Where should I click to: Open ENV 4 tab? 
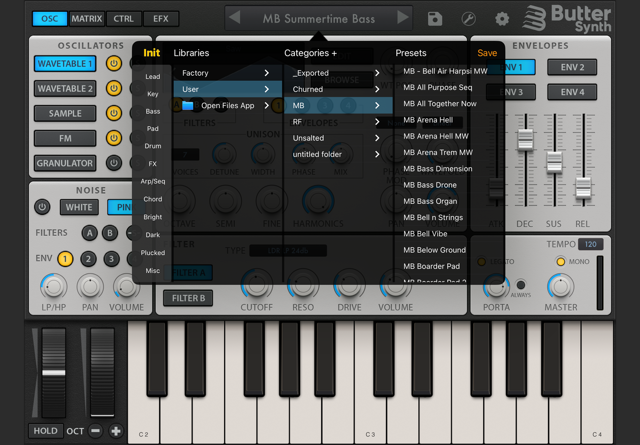click(572, 92)
